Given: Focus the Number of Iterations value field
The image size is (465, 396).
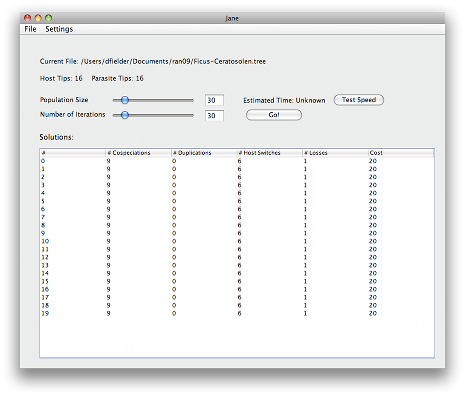Looking at the screenshot, I should pos(214,115).
